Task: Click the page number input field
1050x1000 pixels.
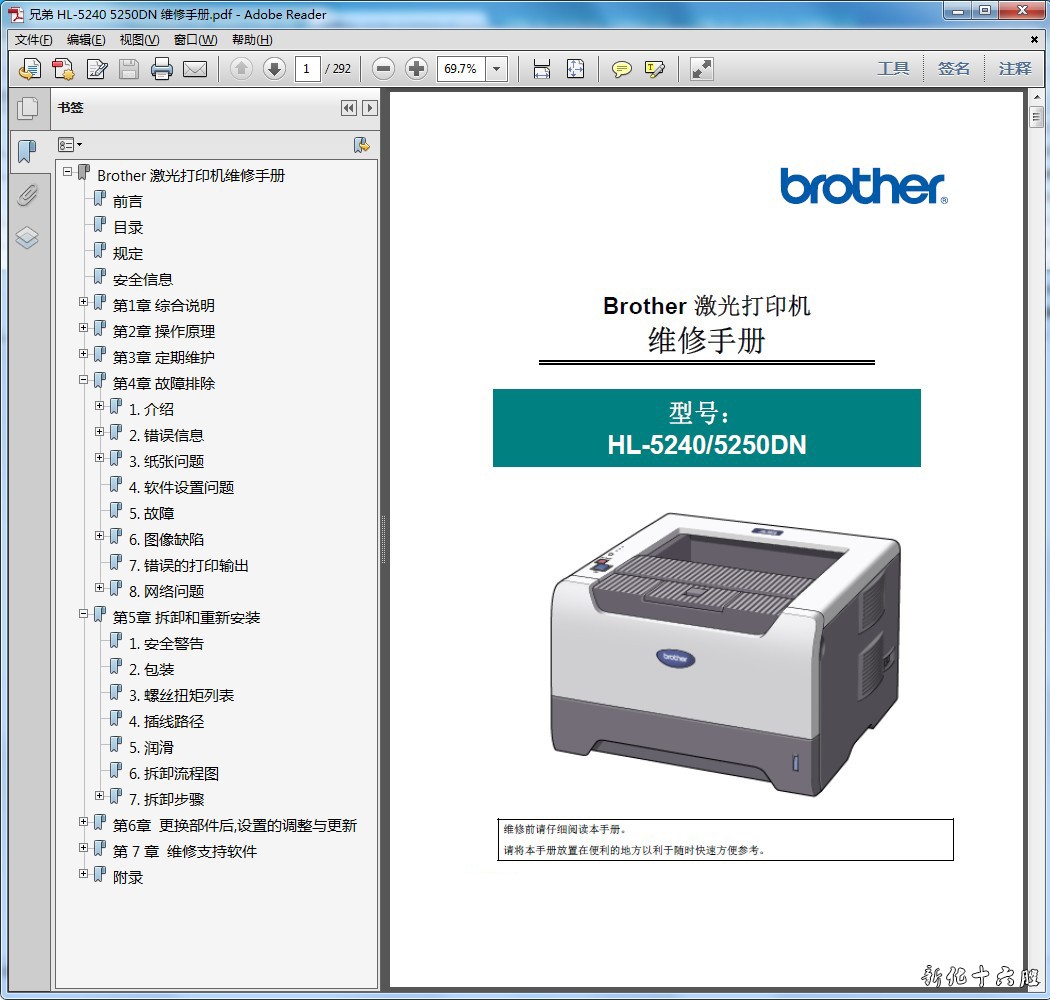Action: 307,69
